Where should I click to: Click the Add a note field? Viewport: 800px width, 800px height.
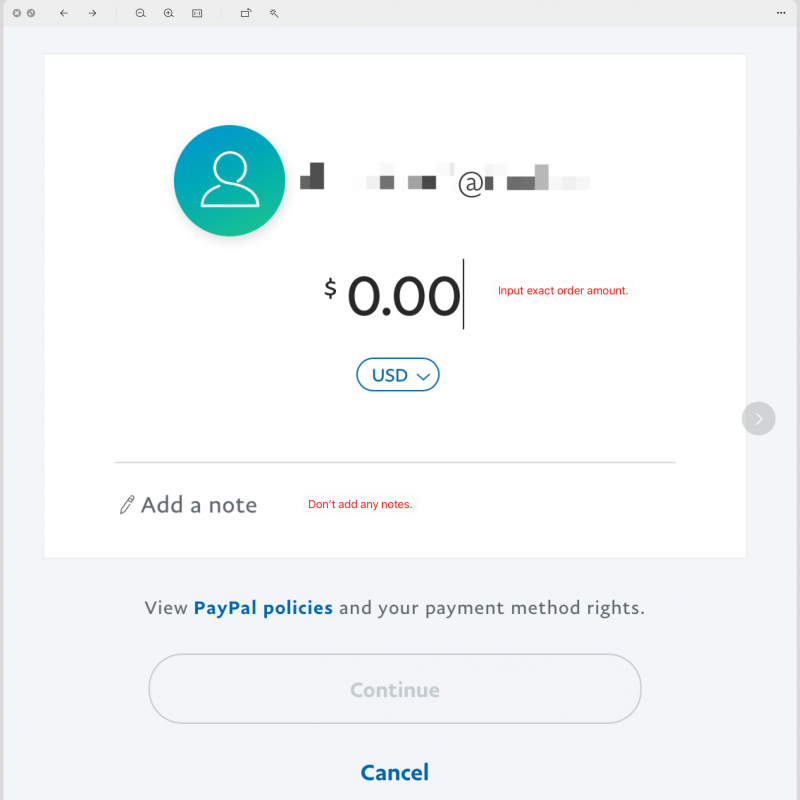pyautogui.click(x=199, y=505)
